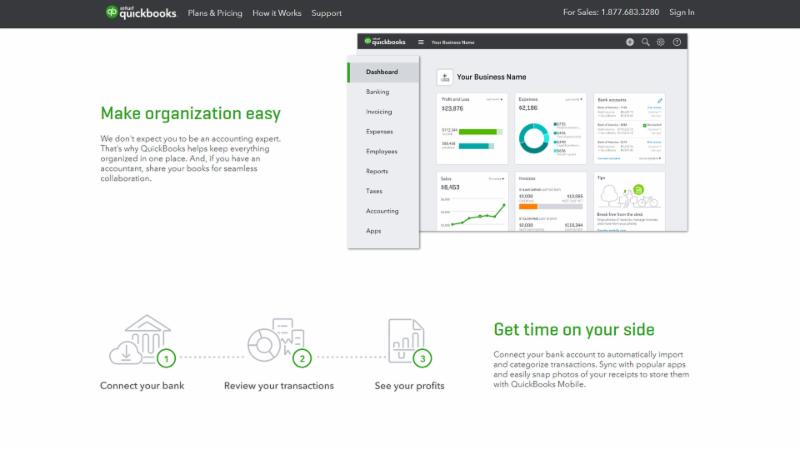This screenshot has height=450, width=800.
Task: Click the hamburger menu in dashboard preview
Action: (x=421, y=42)
